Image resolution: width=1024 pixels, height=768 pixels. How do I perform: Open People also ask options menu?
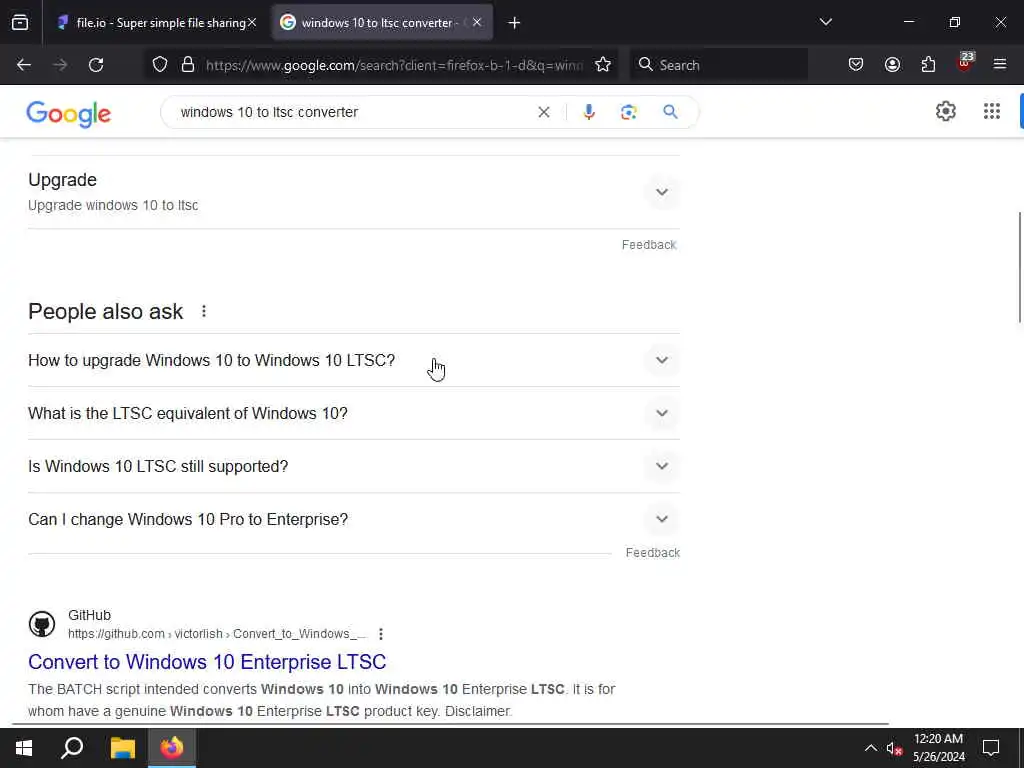point(204,312)
